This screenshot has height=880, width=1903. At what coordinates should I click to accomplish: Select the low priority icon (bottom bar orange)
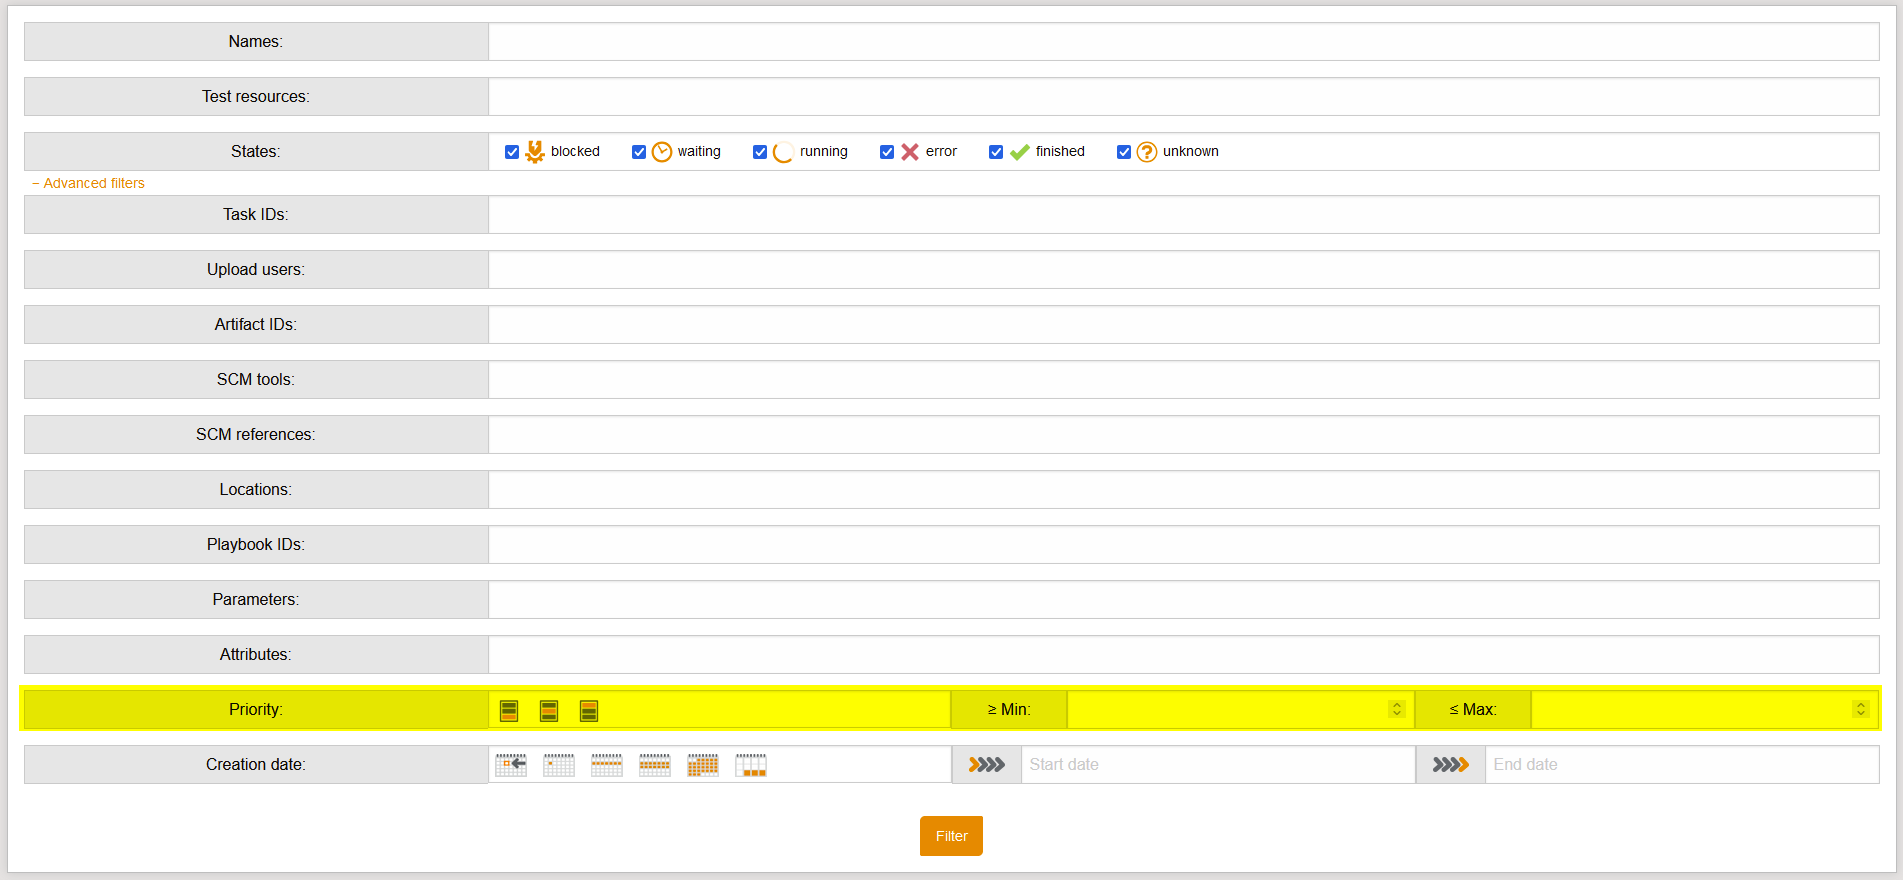pos(509,711)
